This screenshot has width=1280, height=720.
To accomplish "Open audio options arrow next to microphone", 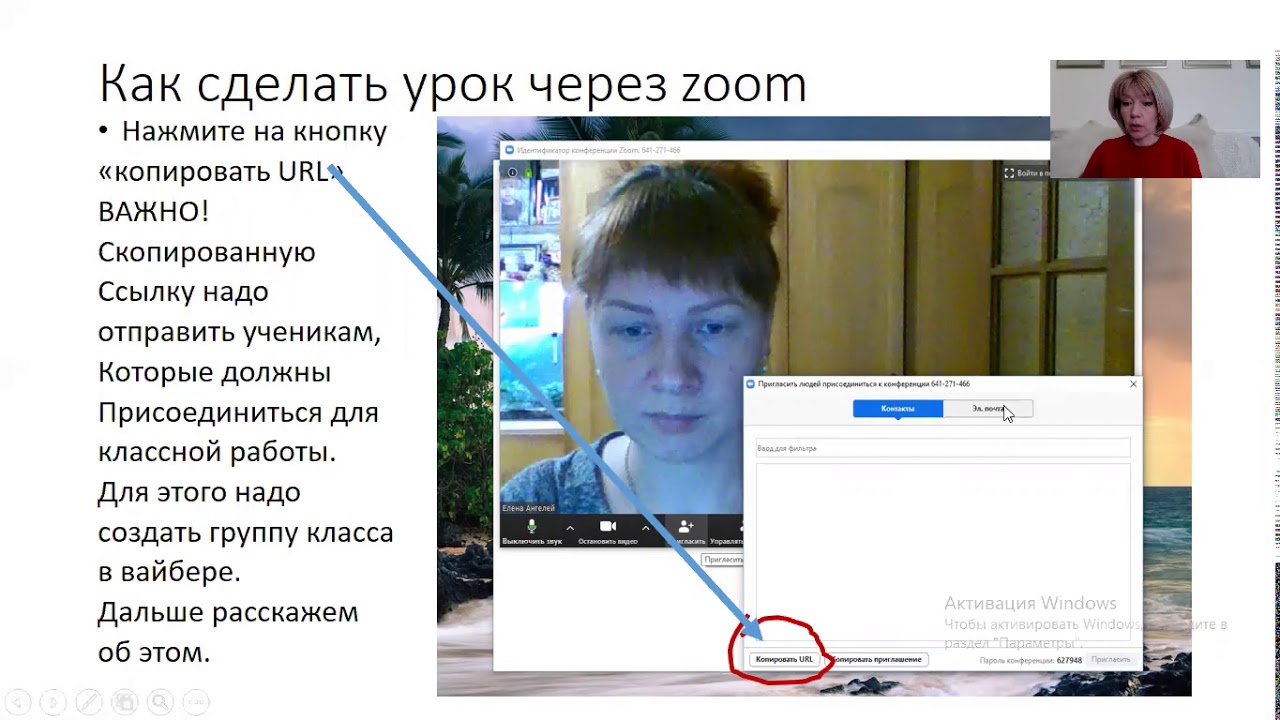I will pos(570,527).
